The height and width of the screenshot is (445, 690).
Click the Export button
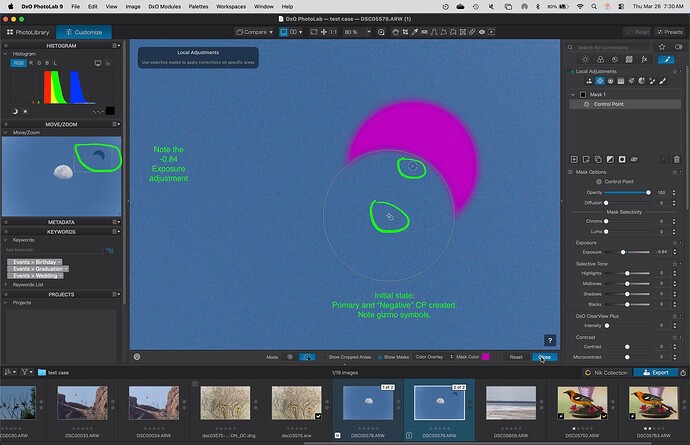pos(656,372)
